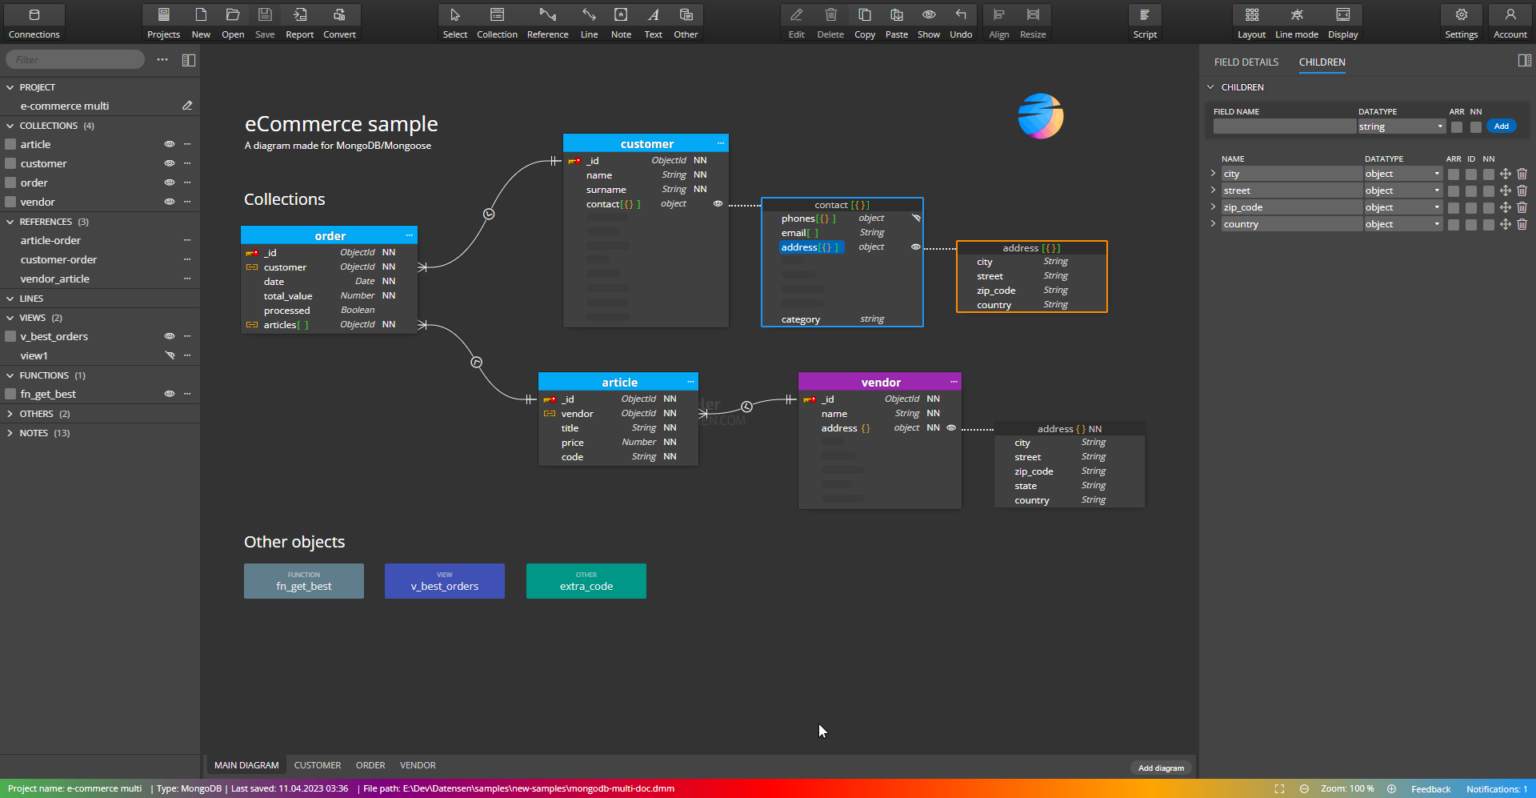
Task: Expand the country child field row
Action: tap(1212, 223)
